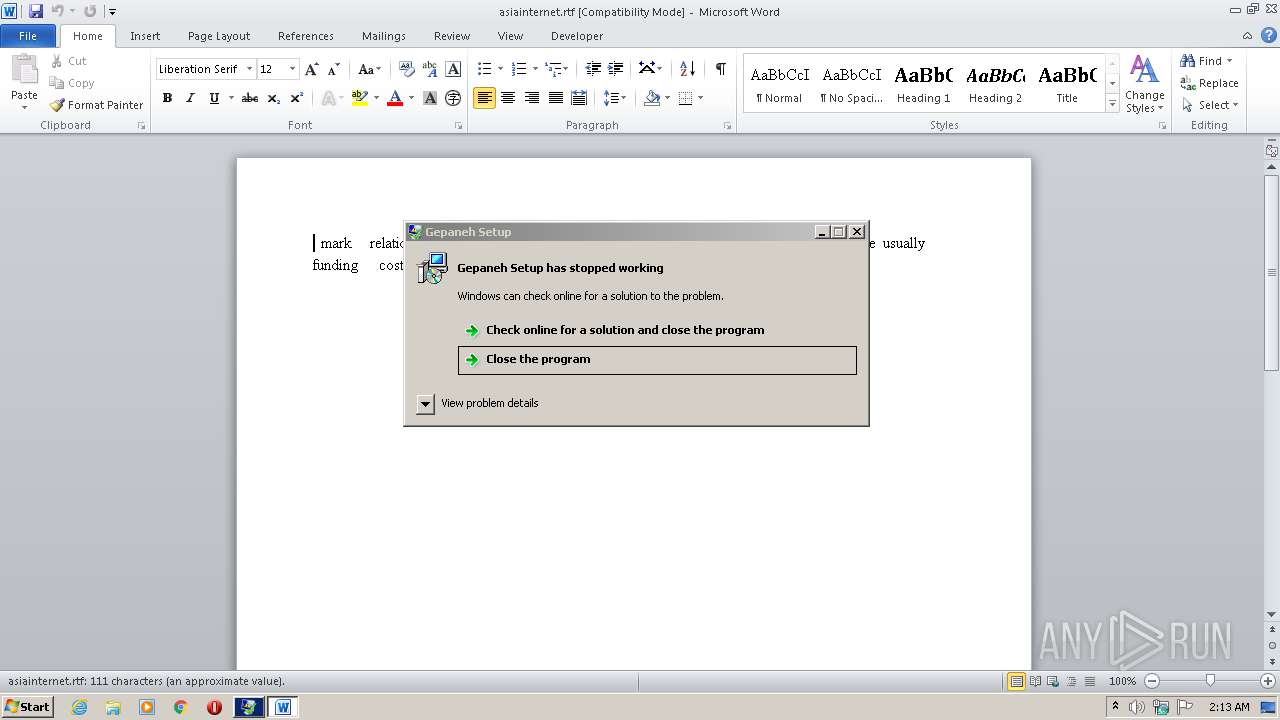Toggle Show/Hide paragraph marks
This screenshot has height=720, width=1280.
tap(720, 69)
